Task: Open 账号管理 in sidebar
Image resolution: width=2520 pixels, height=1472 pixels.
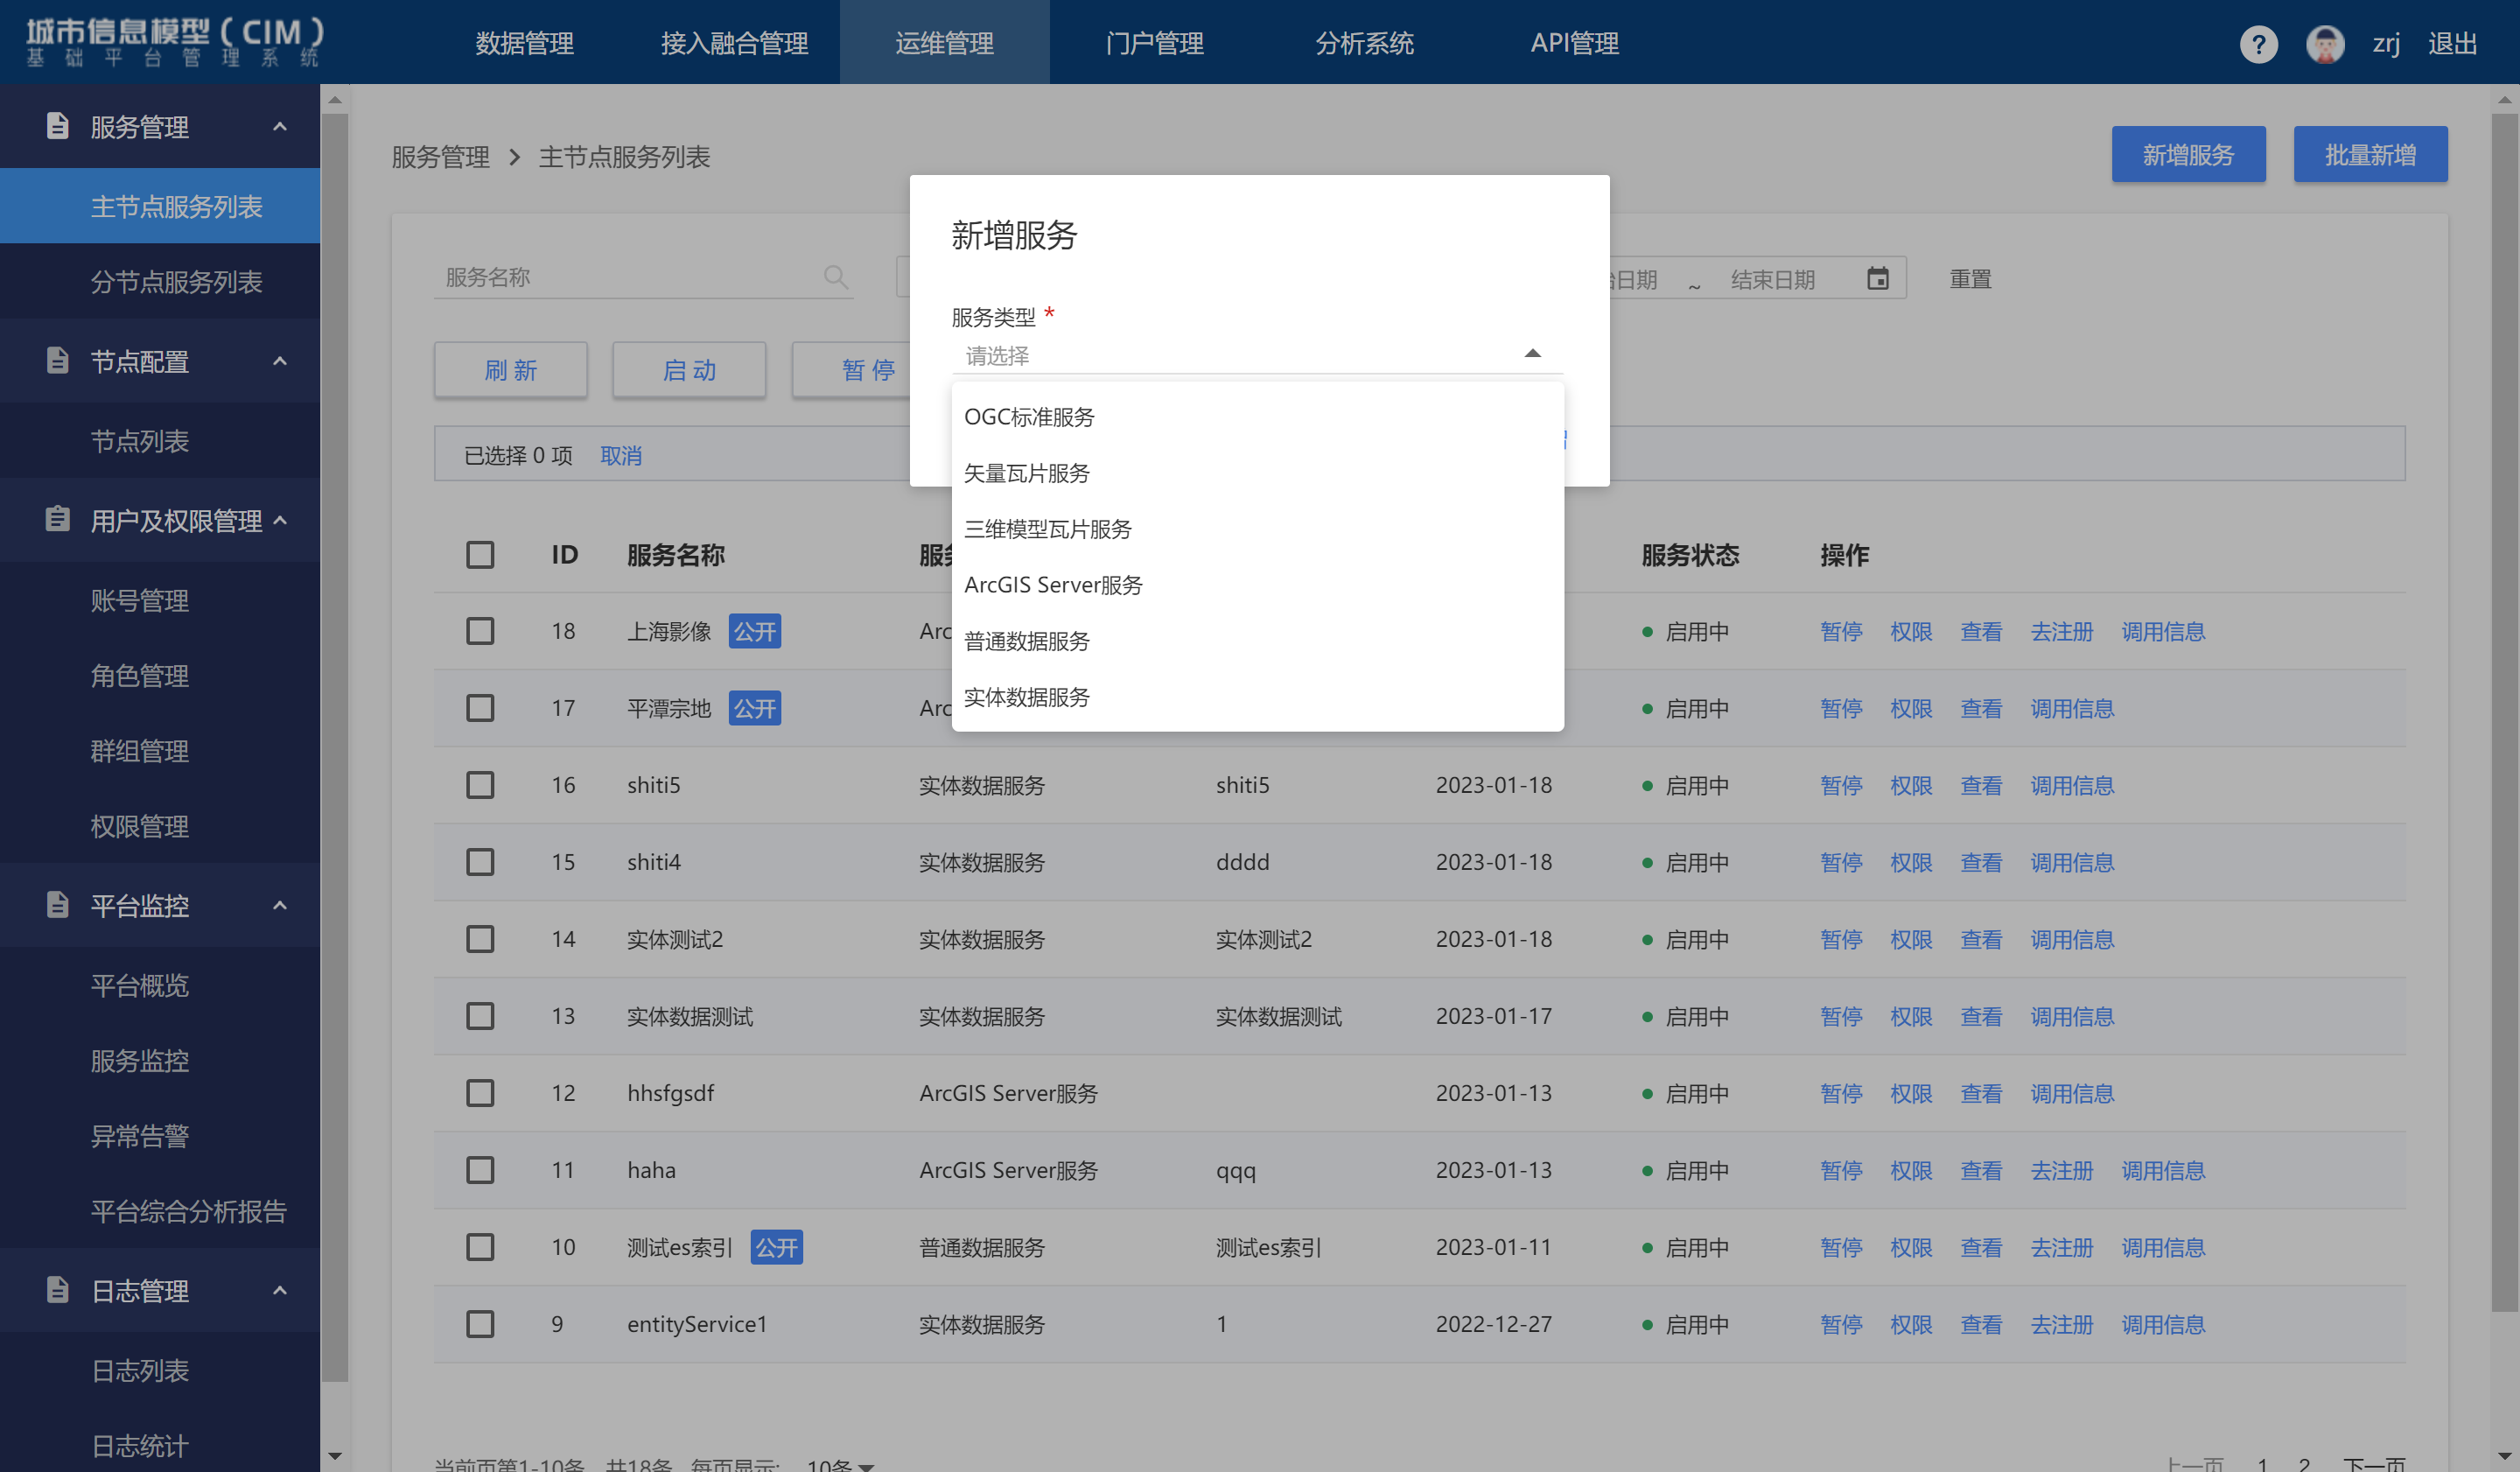Action: pyautogui.click(x=160, y=600)
